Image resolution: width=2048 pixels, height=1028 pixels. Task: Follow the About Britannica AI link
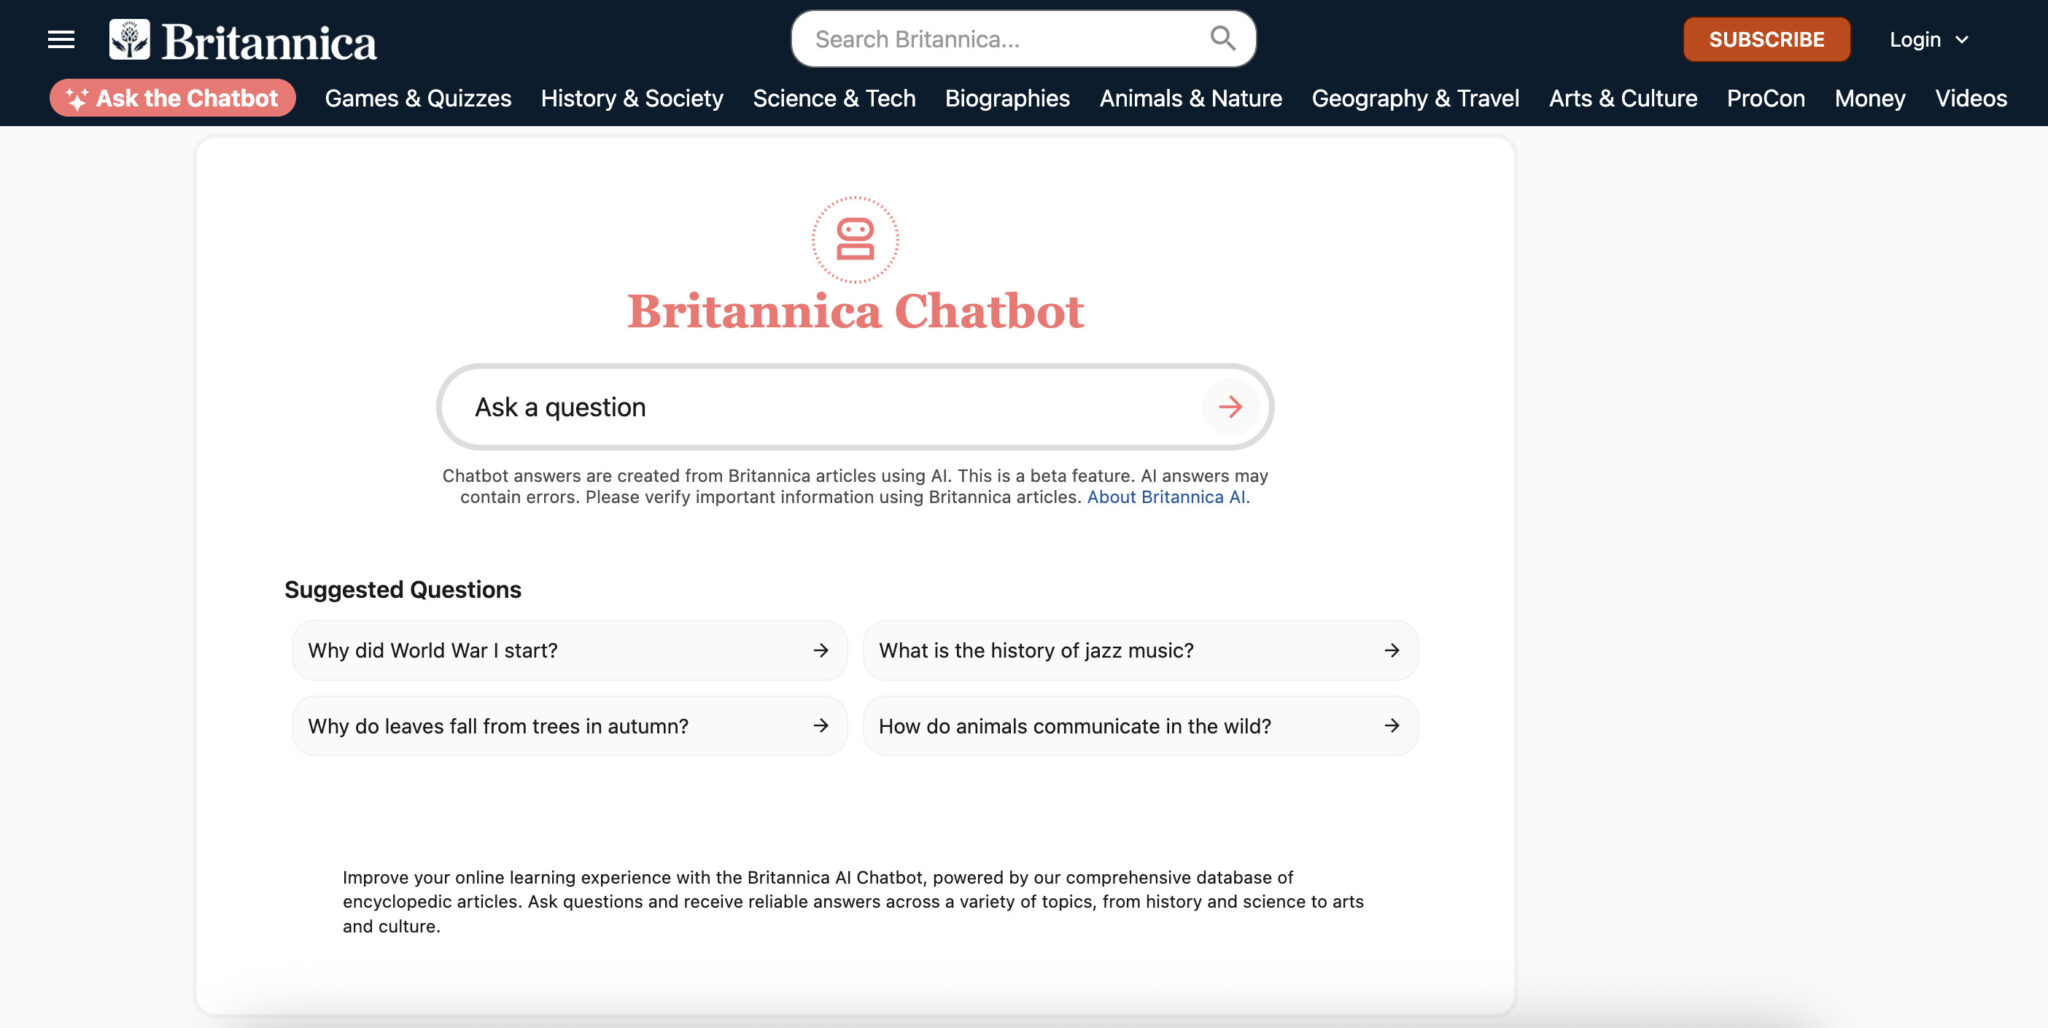[x=1166, y=497]
